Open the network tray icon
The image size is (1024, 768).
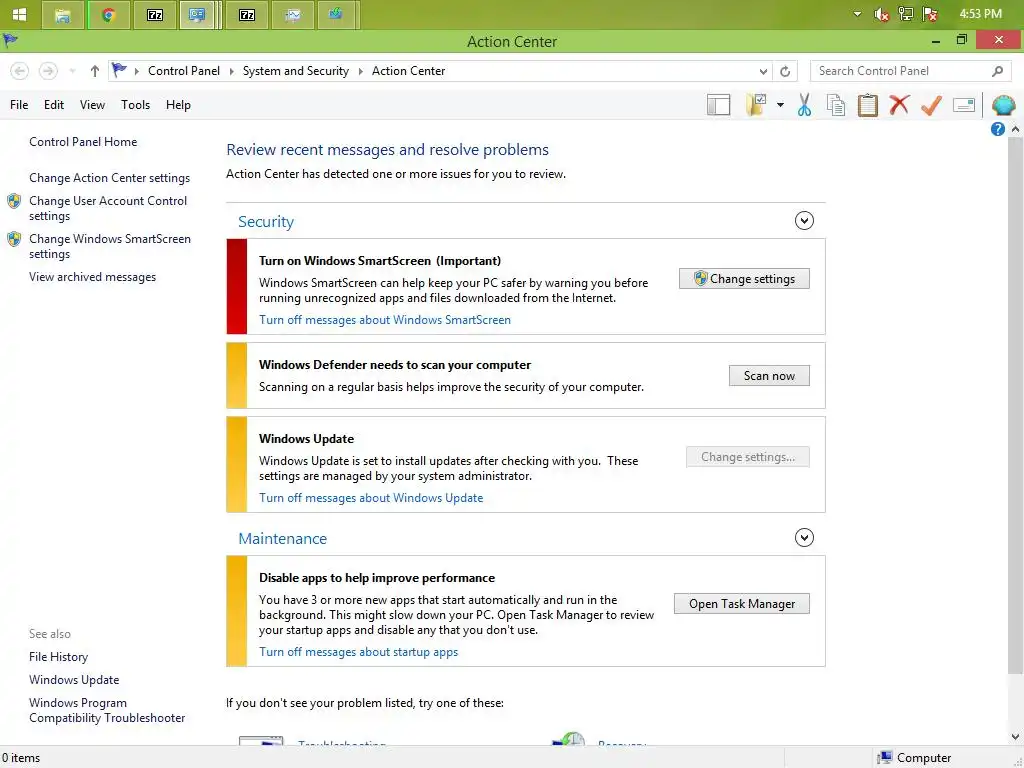coord(906,14)
